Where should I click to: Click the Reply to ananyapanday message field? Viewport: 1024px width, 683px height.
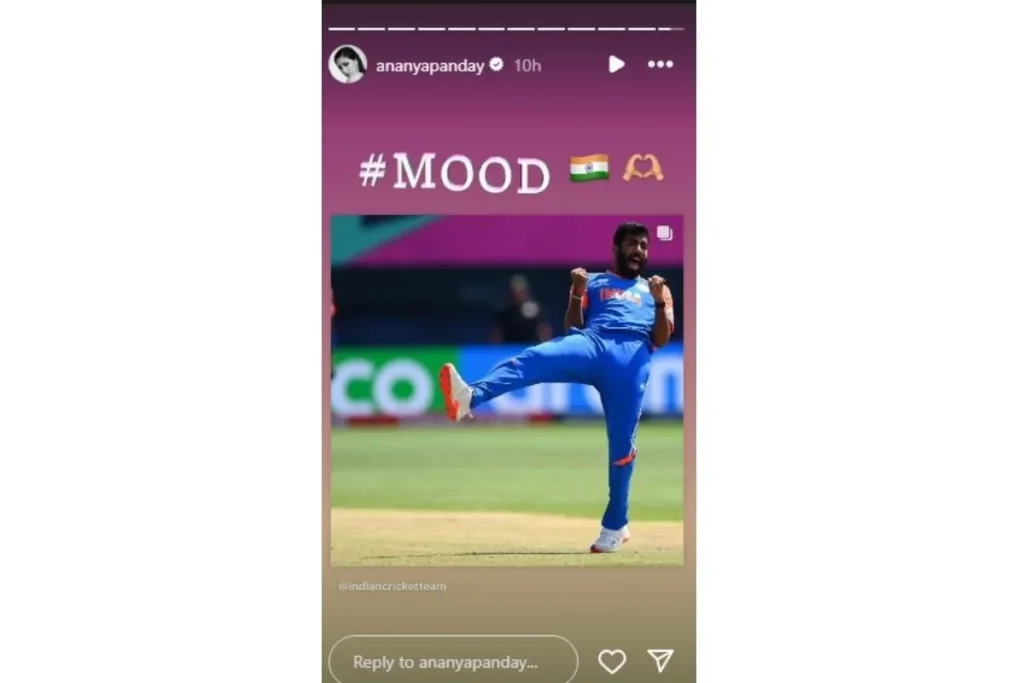pyautogui.click(x=453, y=661)
